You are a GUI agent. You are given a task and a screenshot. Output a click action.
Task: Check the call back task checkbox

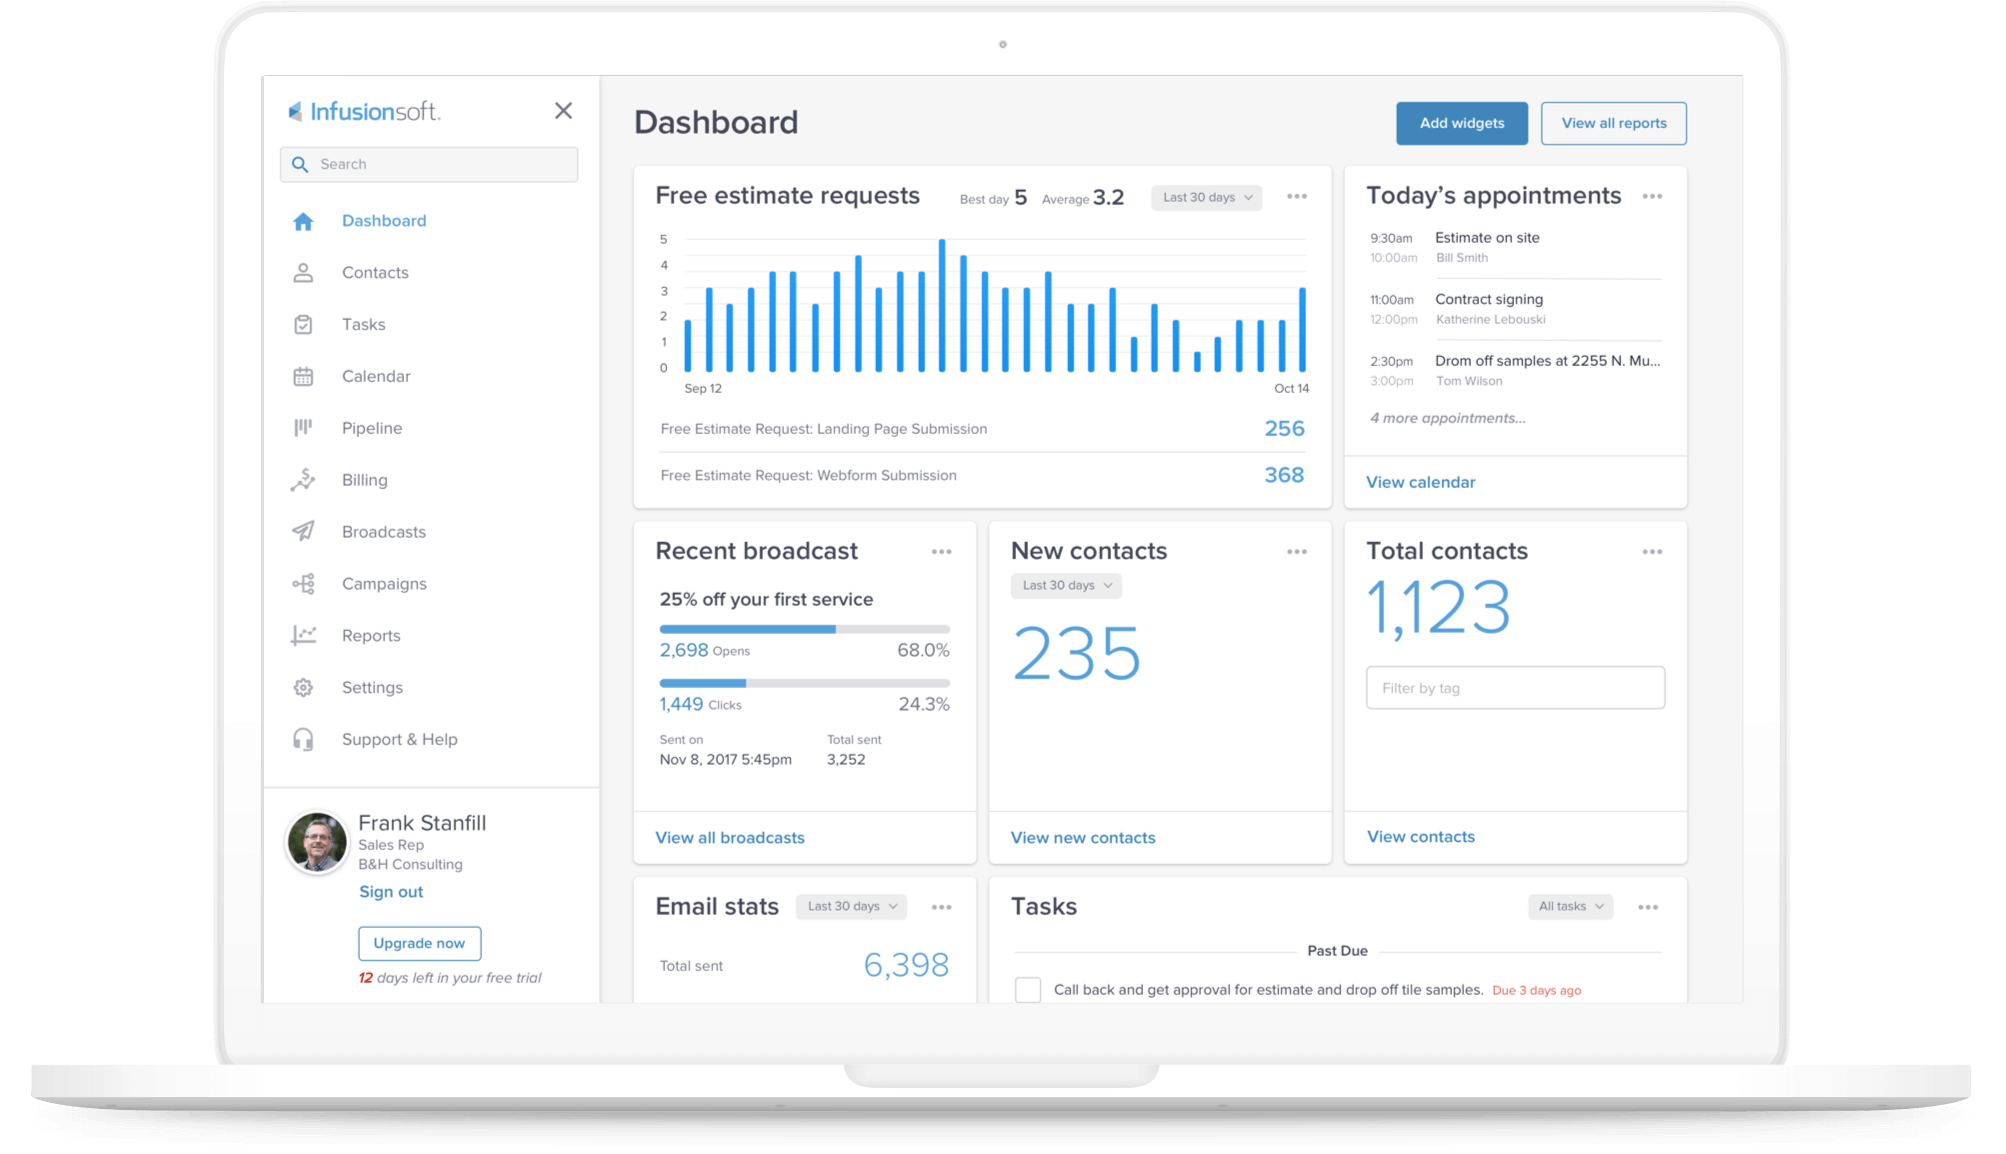pyautogui.click(x=1027, y=990)
